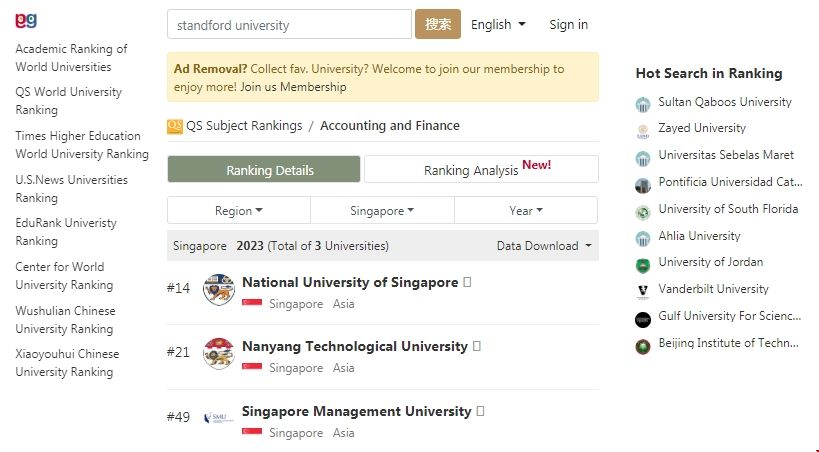Click the Sign in link
Screen dimensions: 819x452
coord(568,25)
